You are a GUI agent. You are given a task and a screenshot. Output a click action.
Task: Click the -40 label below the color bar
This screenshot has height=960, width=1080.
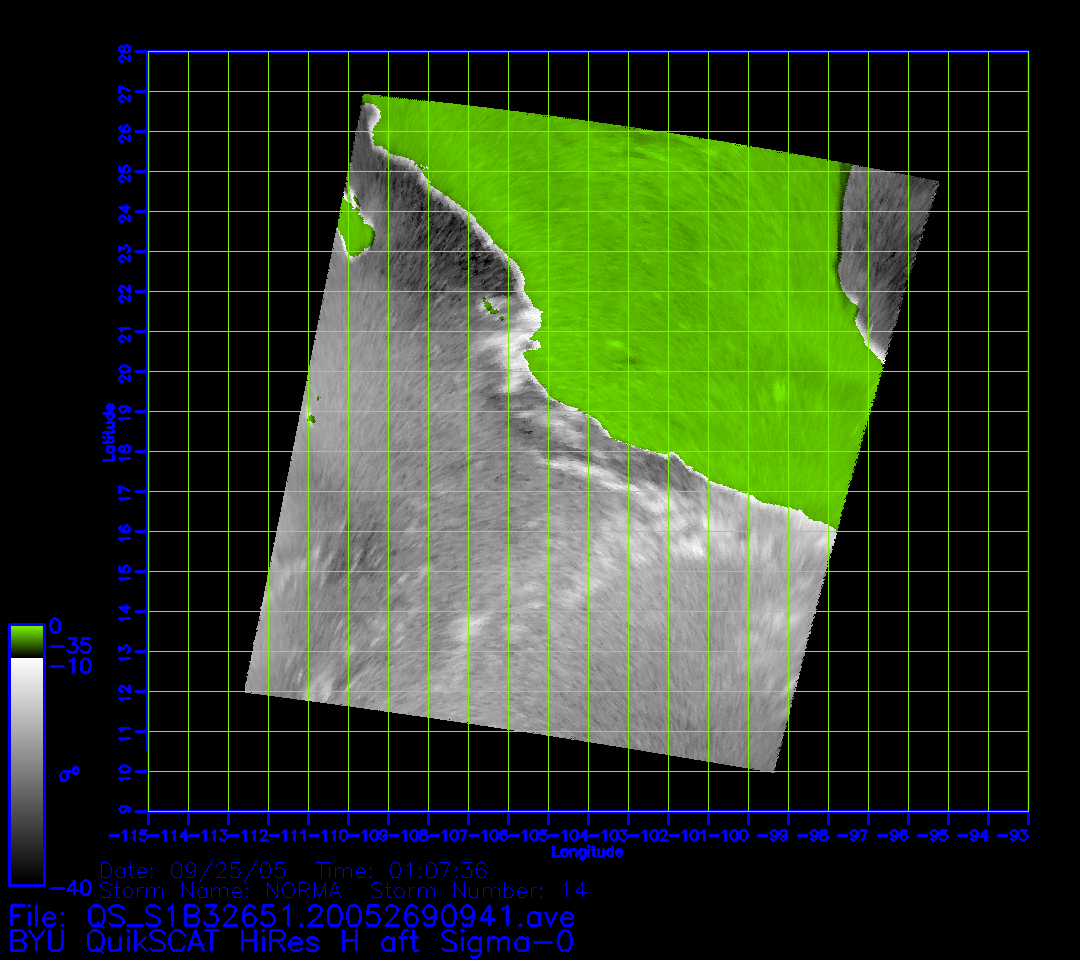pyautogui.click(x=71, y=887)
